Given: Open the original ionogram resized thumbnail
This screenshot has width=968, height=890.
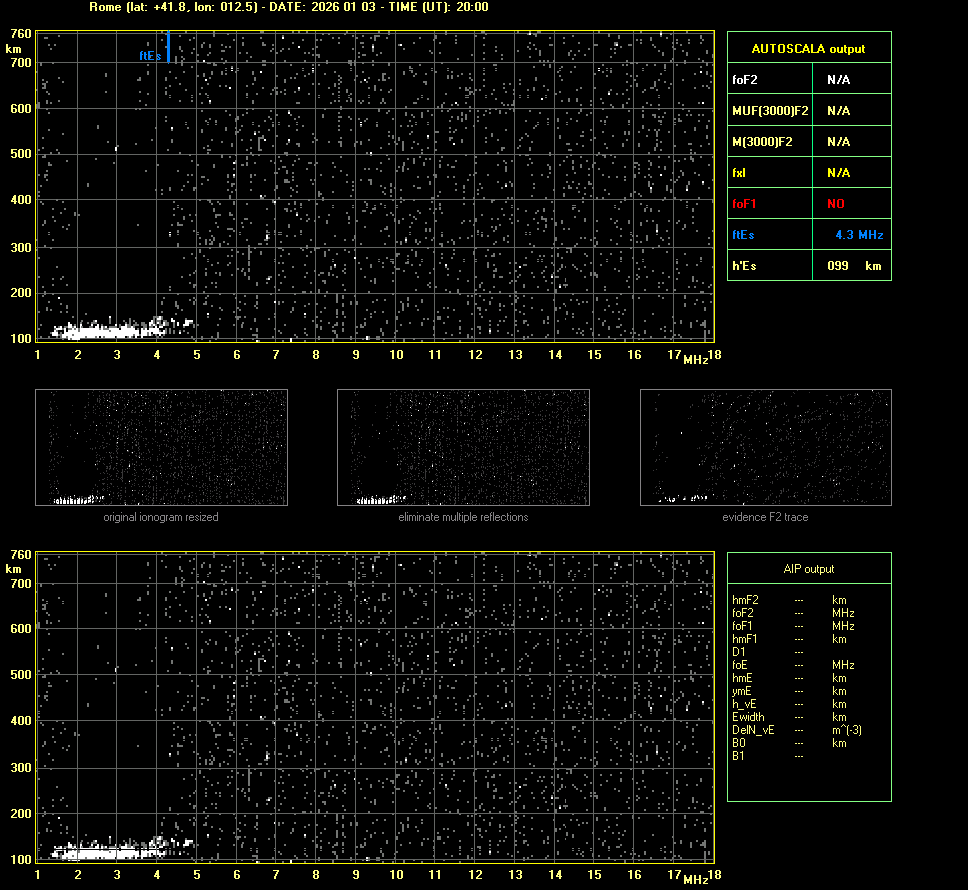Looking at the screenshot, I should (x=161, y=447).
